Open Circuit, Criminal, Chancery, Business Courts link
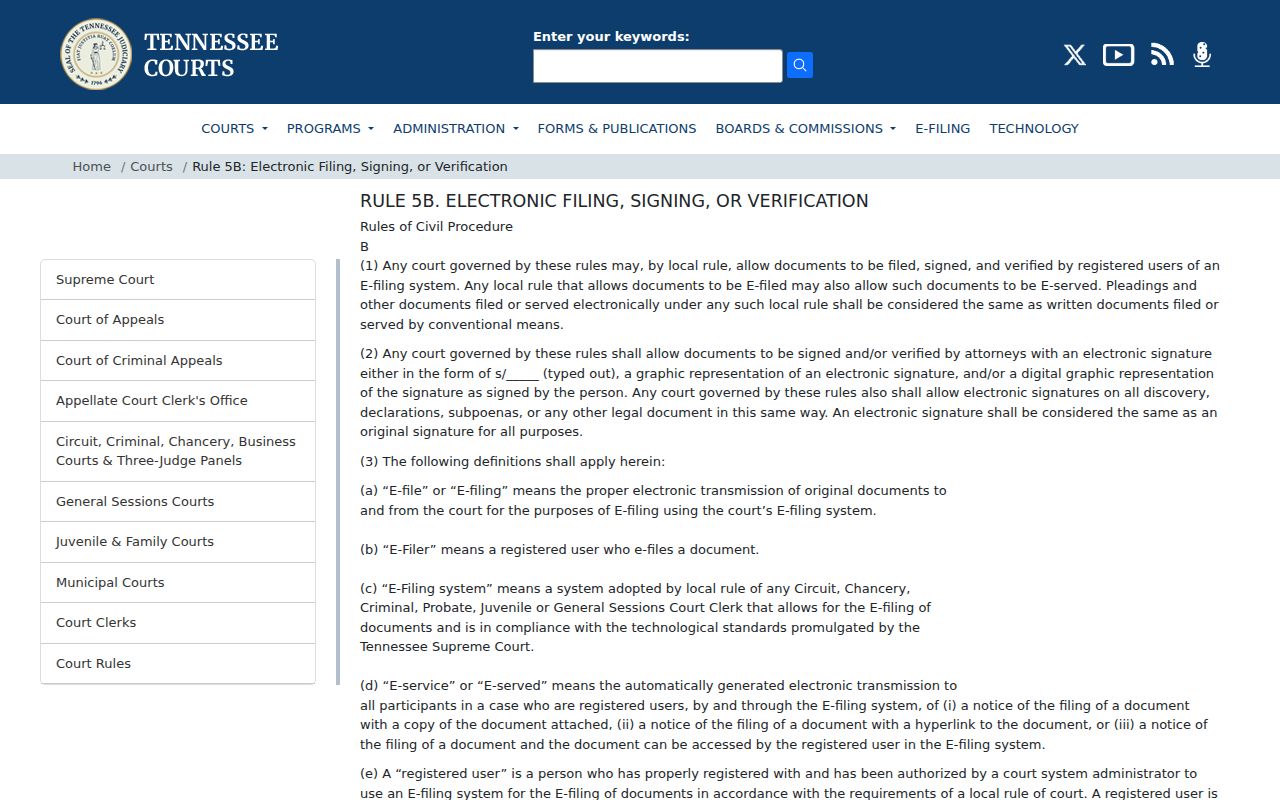1280x800 pixels. coord(178,451)
